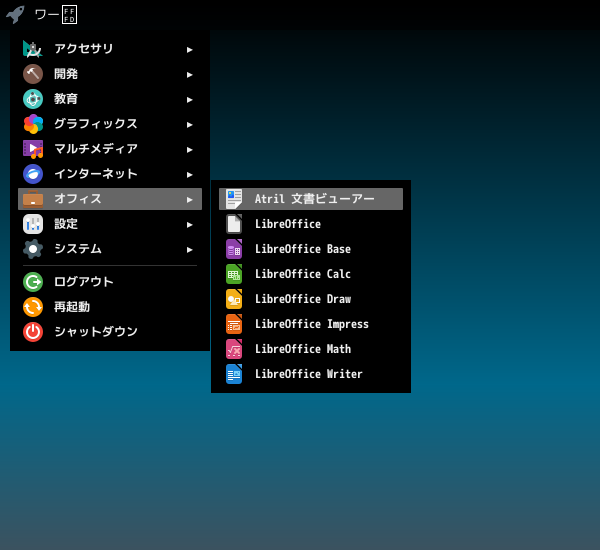This screenshot has width=600, height=550.
Task: Expand the 開発 submenu arrow
Action: (x=189, y=75)
